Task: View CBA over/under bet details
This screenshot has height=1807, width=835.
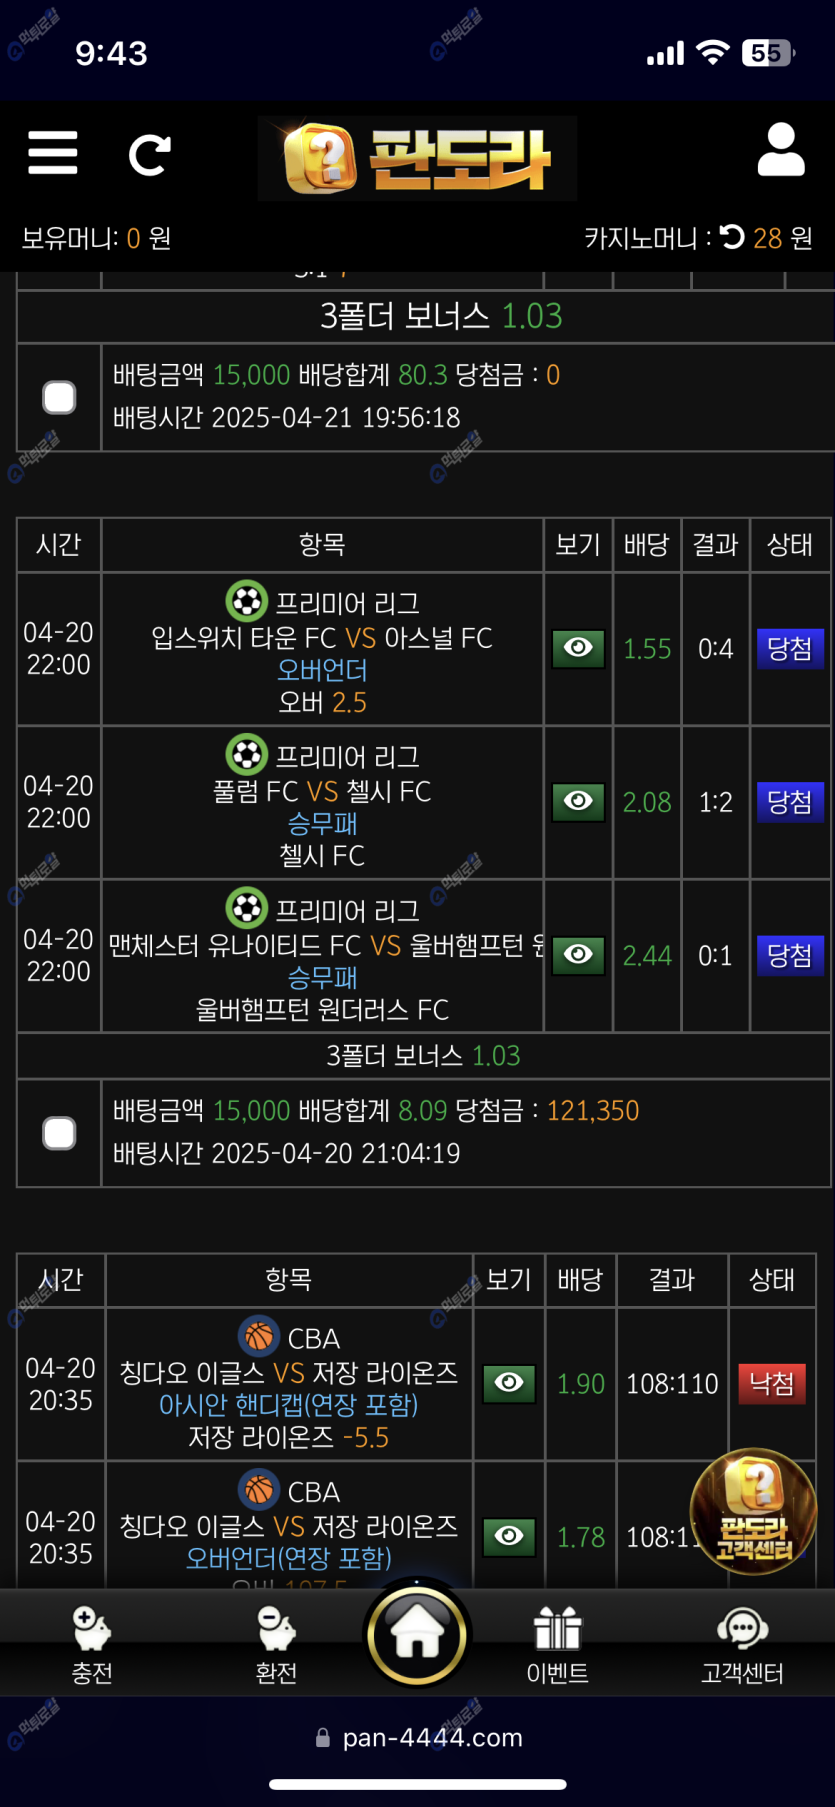Action: pos(509,1536)
